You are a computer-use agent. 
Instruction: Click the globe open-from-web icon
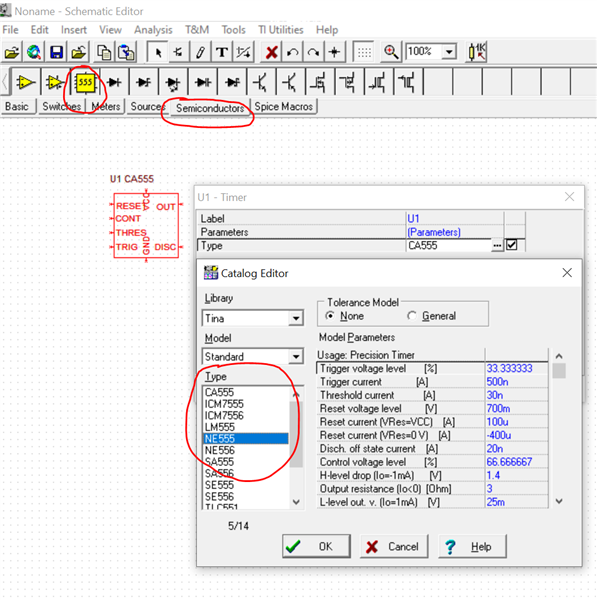point(34,52)
